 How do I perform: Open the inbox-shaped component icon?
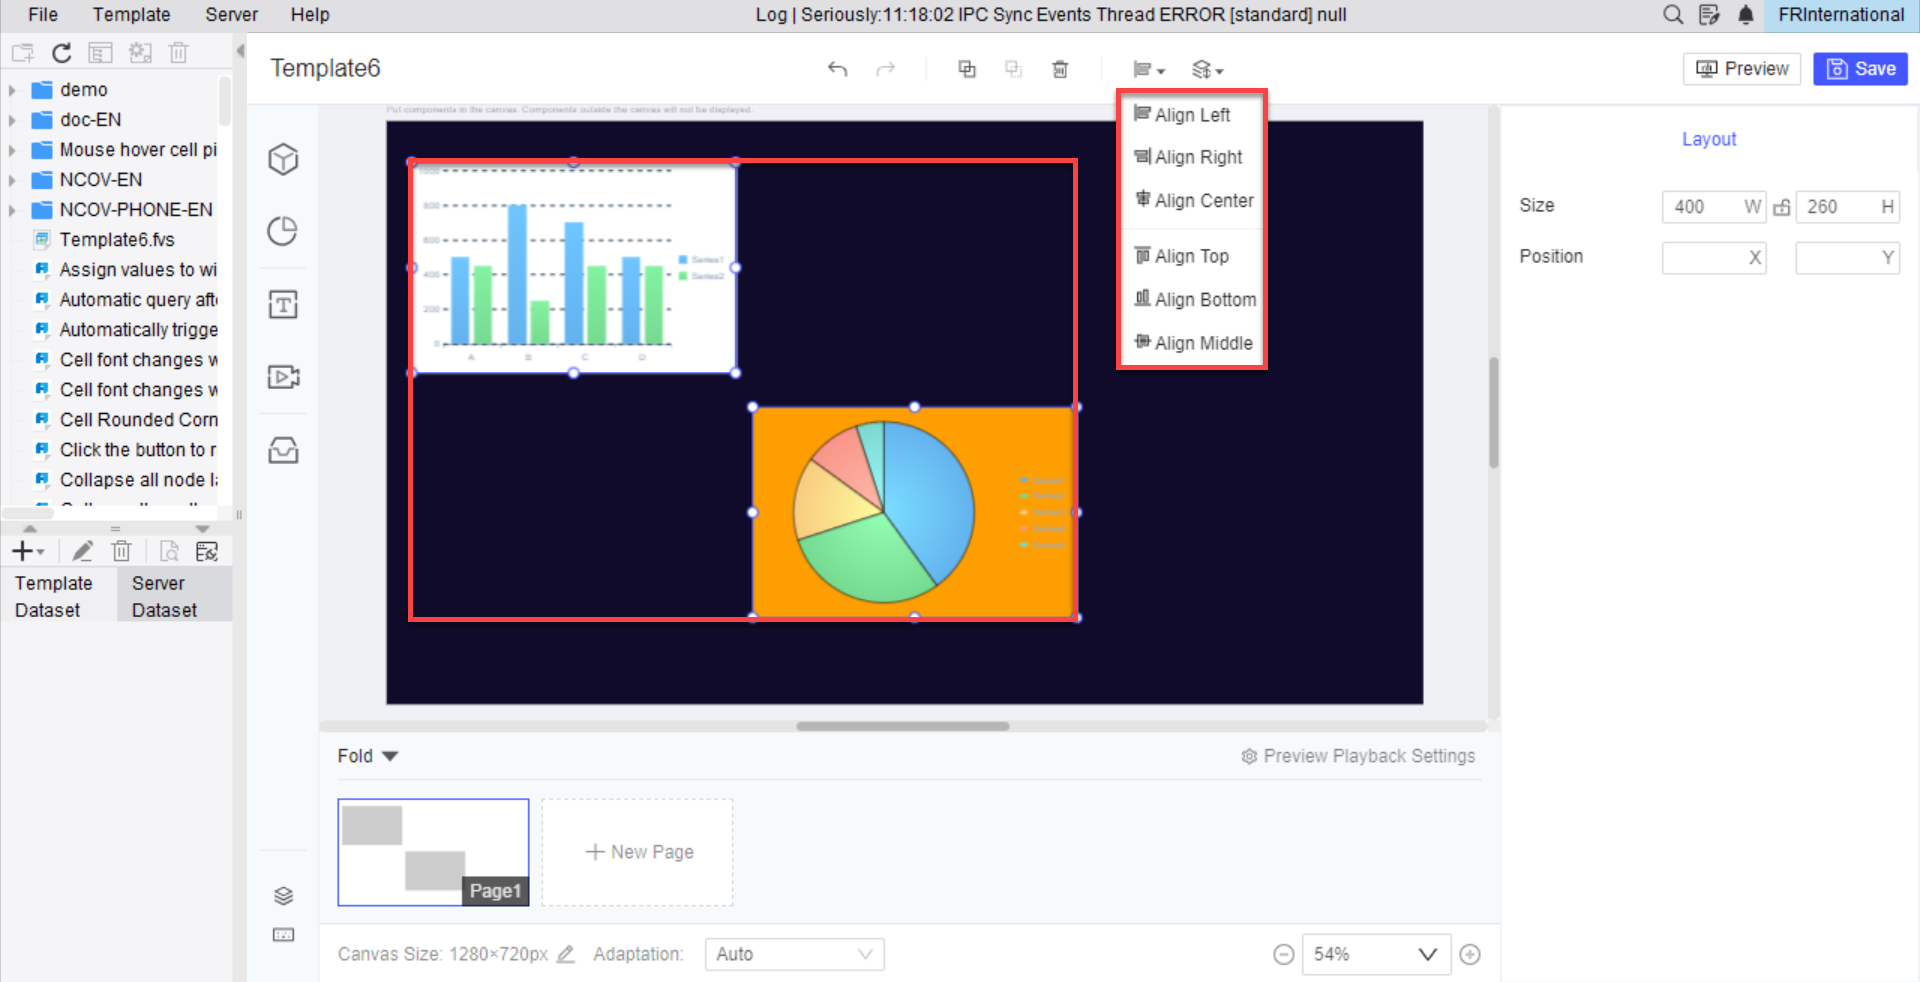tap(283, 450)
